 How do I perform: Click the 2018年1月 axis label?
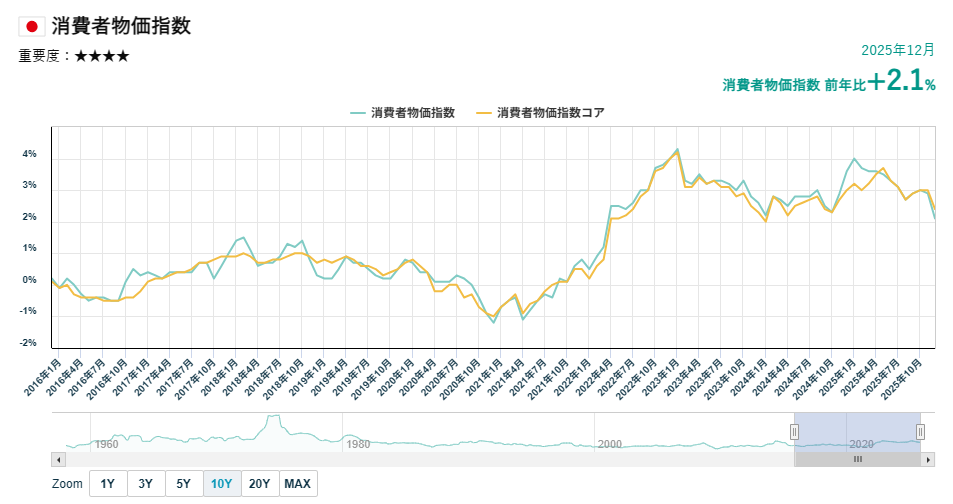pyautogui.click(x=219, y=378)
